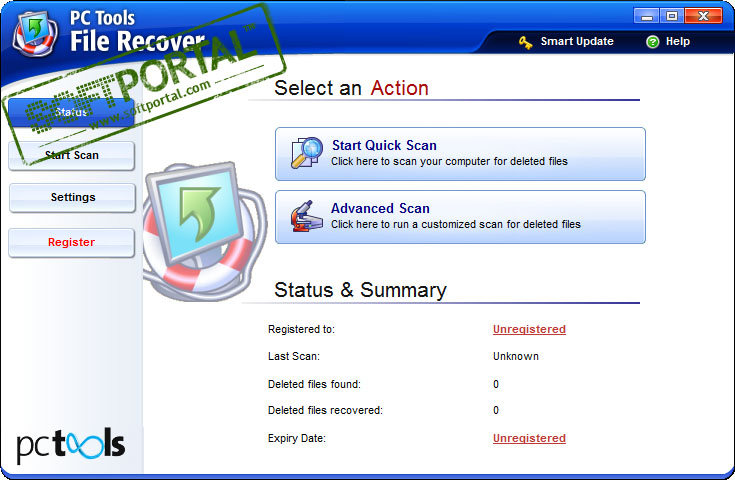Click the green Help question mark icon
Viewport: 735px width, 480px height.
652,42
